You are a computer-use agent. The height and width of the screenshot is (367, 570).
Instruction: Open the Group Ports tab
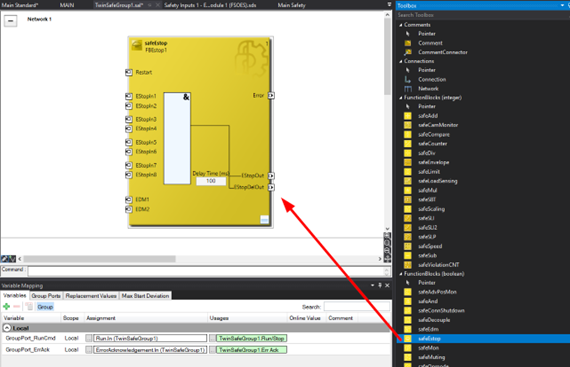click(46, 296)
